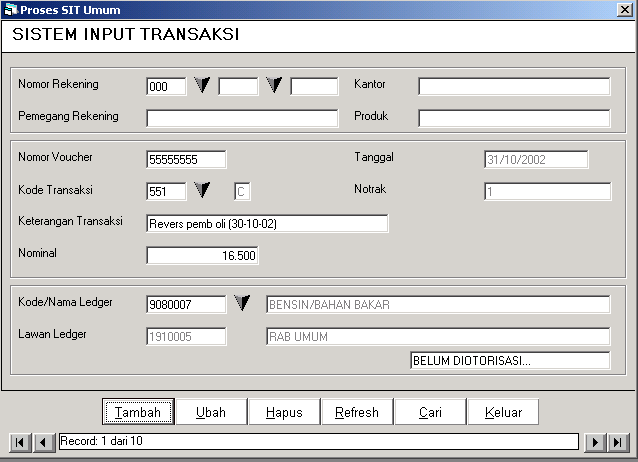Click the Nominal field showing 16.500
The height and width of the screenshot is (462, 638).
202,255
